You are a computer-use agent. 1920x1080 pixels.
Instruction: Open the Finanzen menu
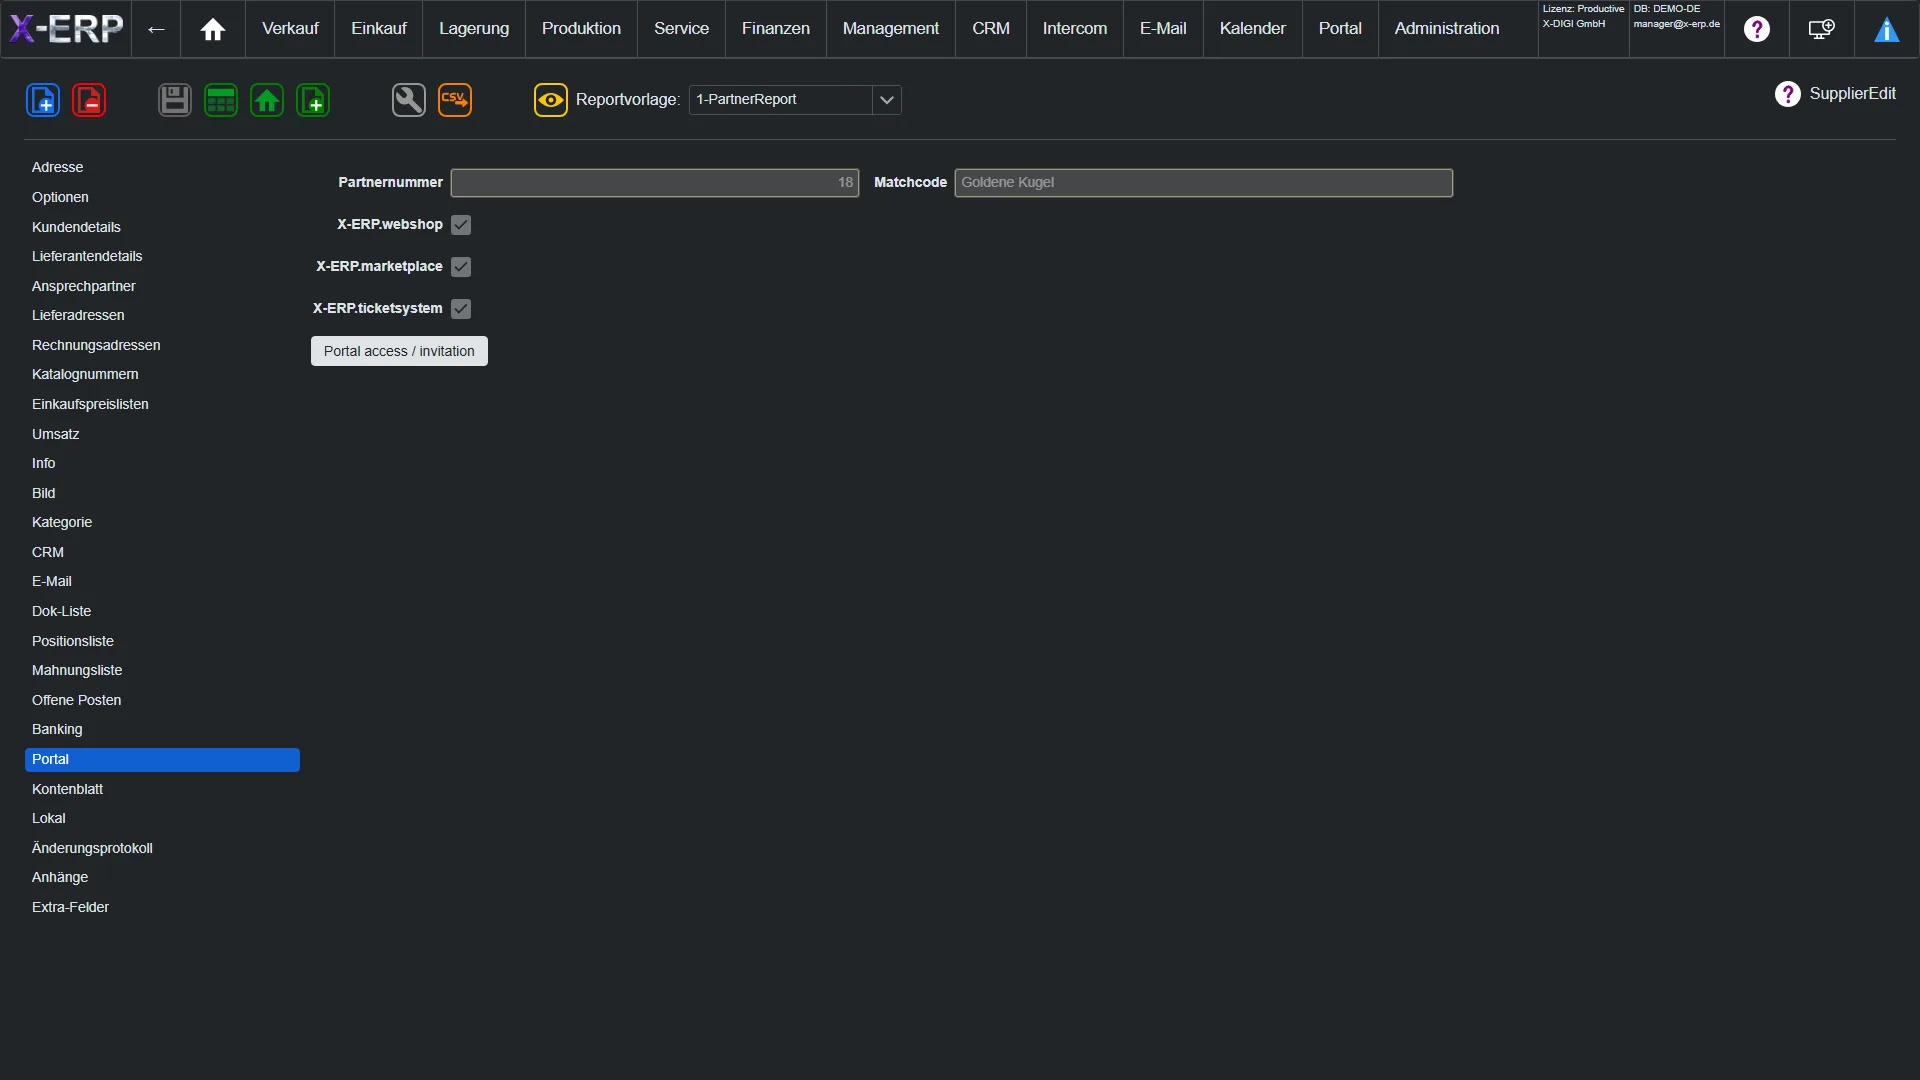tap(776, 29)
